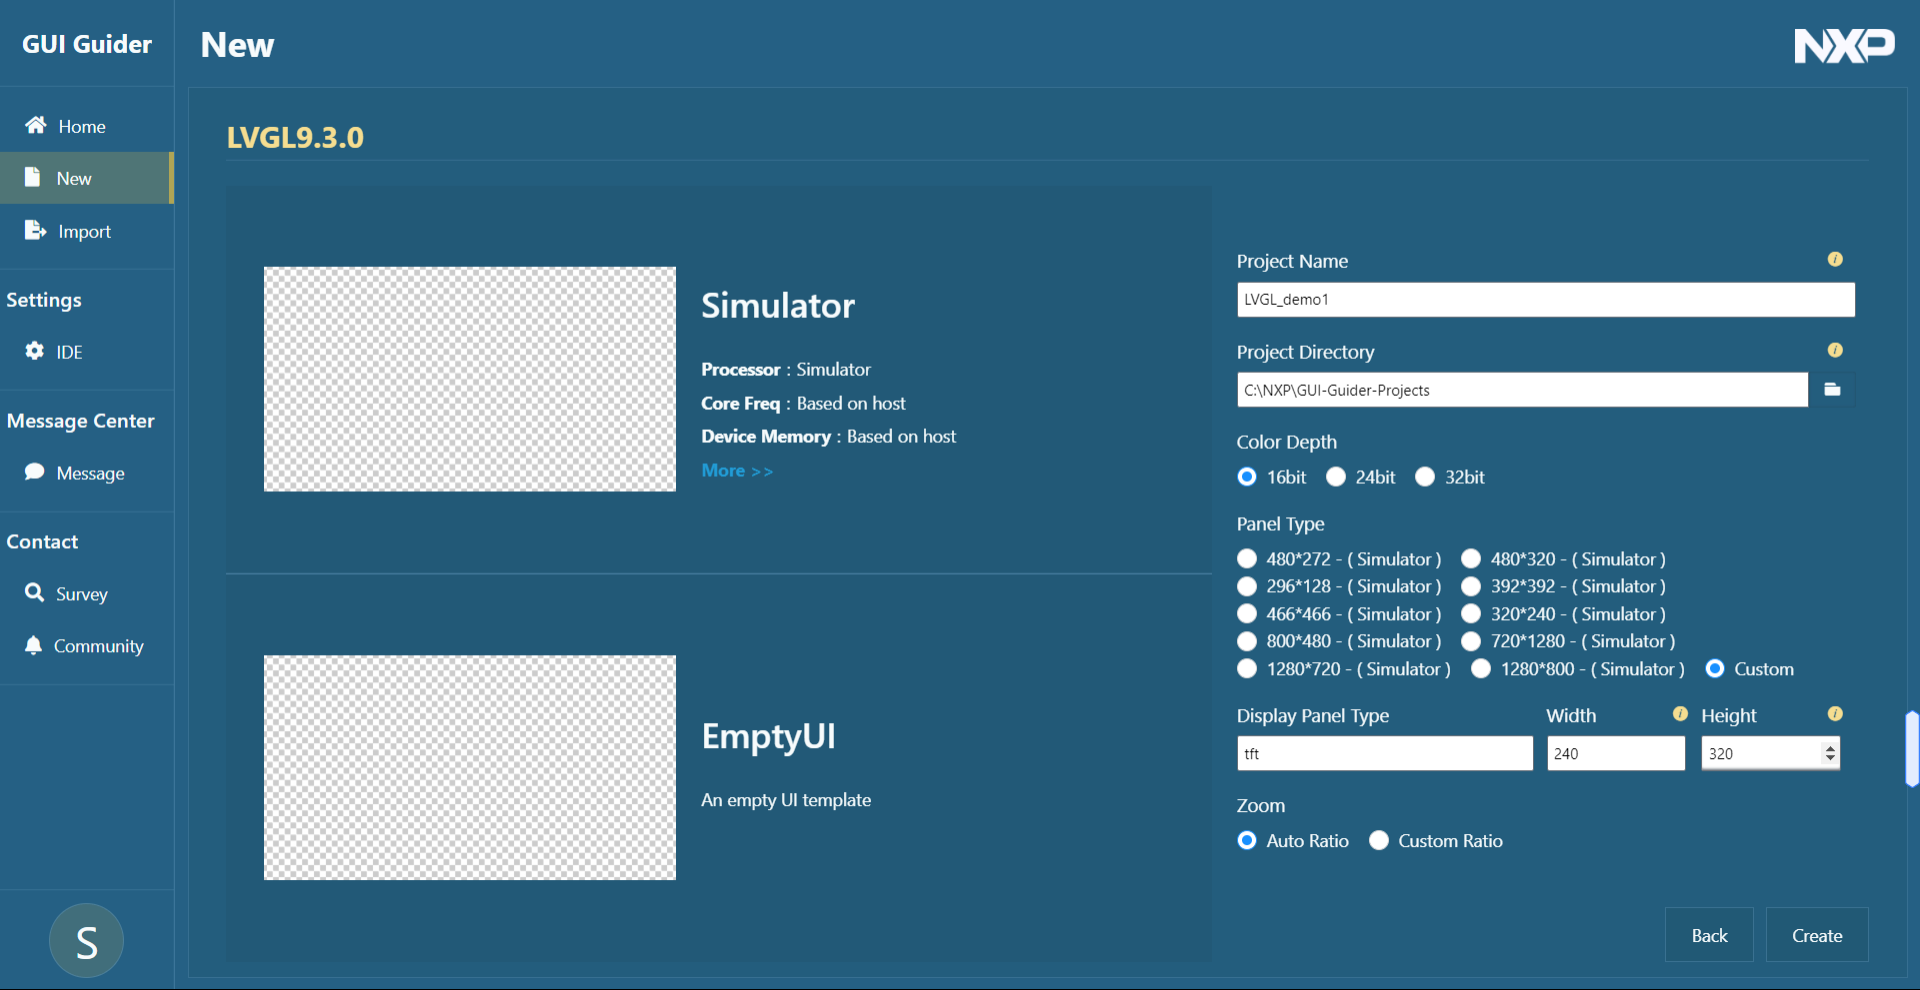The height and width of the screenshot is (990, 1920).
Task: Select 32bit color depth
Action: pos(1425,477)
